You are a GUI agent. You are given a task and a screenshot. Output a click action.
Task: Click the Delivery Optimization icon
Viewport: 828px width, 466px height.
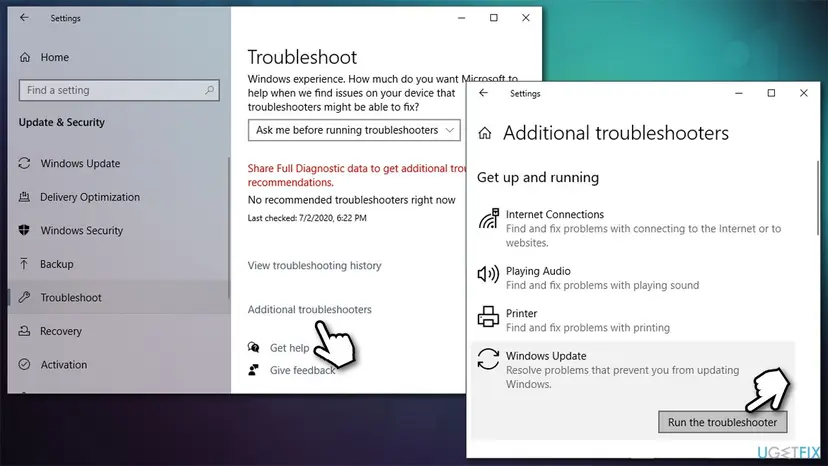click(24, 197)
